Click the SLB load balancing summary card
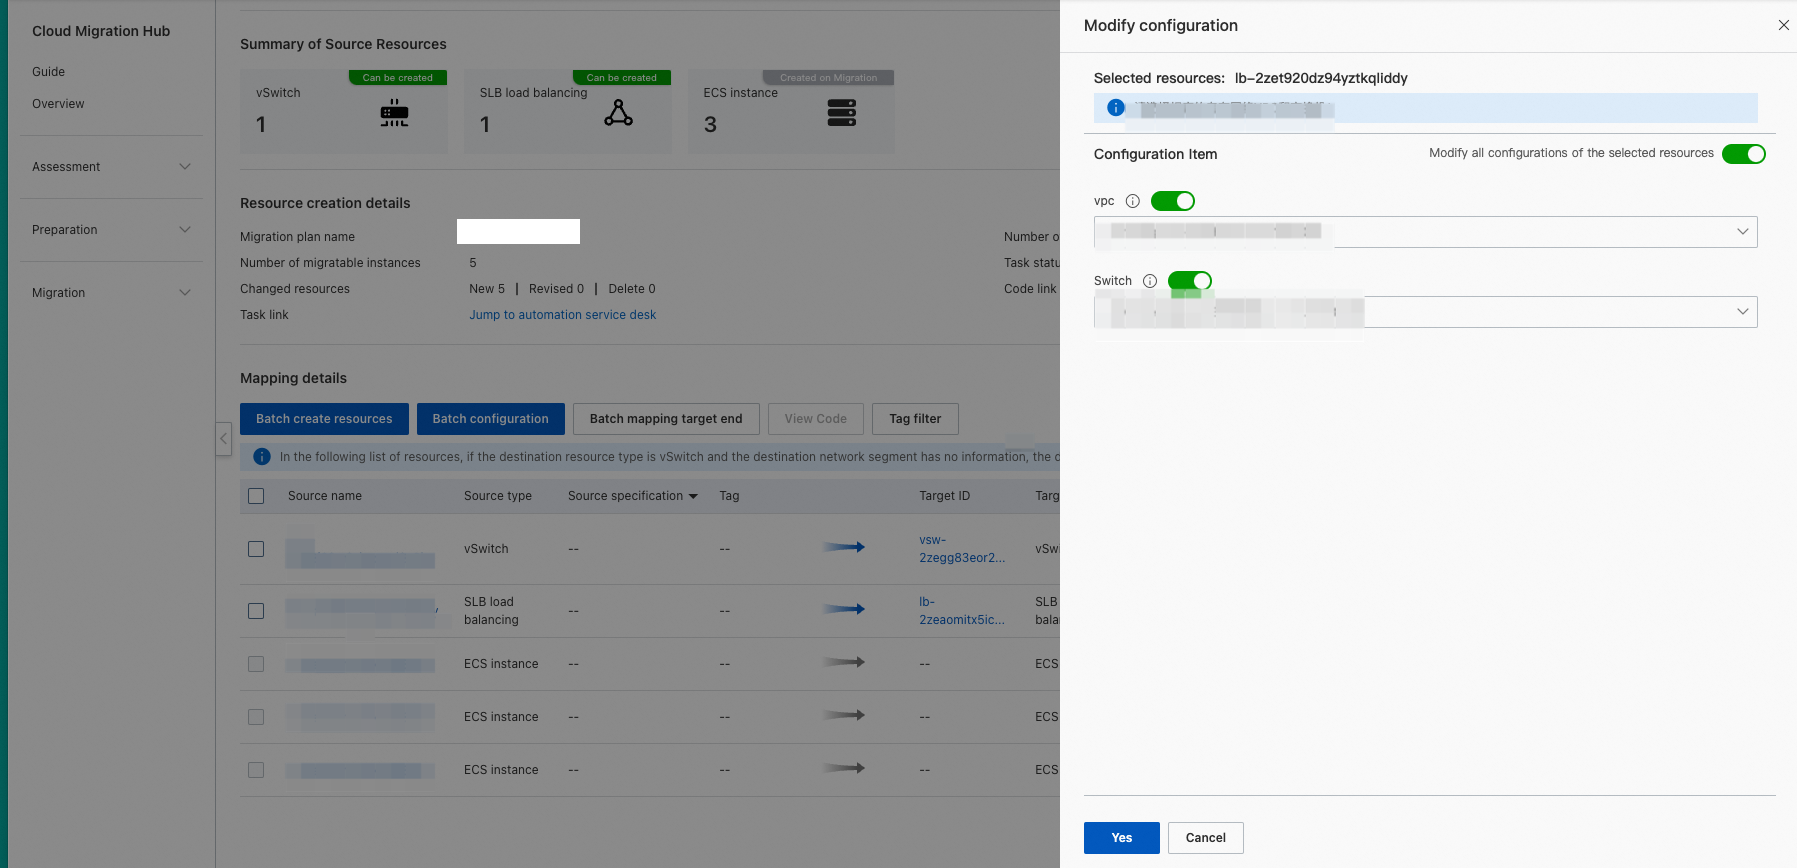Screen dimensions: 1797x868 pos(567,111)
